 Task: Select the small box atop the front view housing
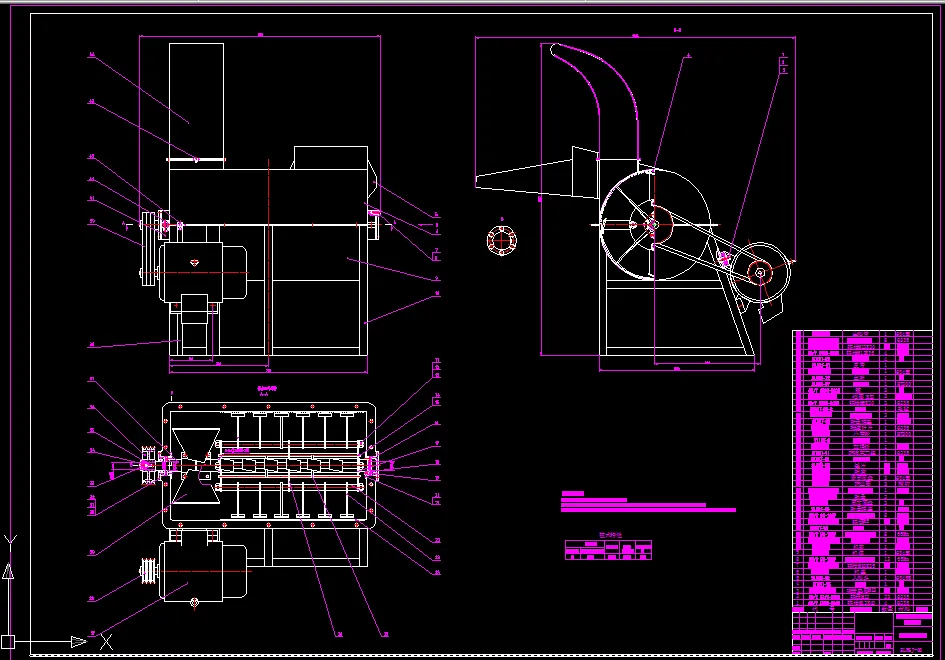[x=331, y=157]
